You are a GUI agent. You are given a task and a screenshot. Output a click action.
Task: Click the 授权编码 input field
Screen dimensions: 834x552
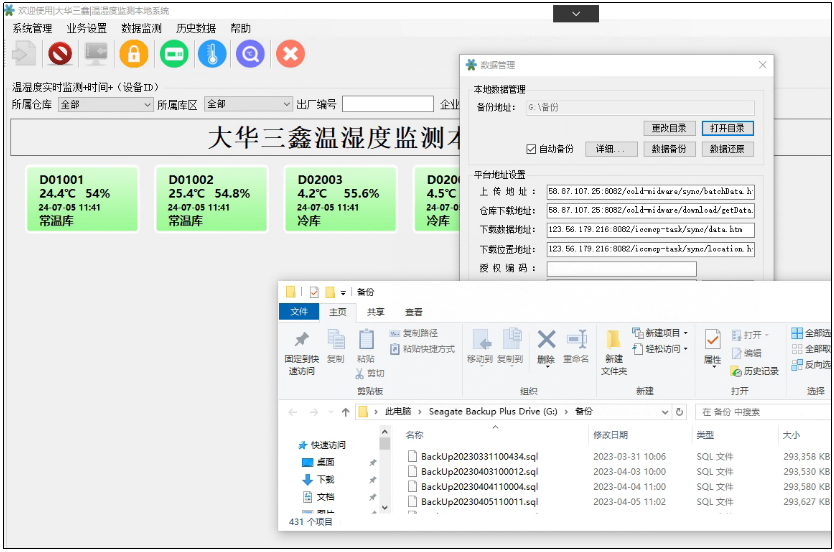click(x=621, y=269)
